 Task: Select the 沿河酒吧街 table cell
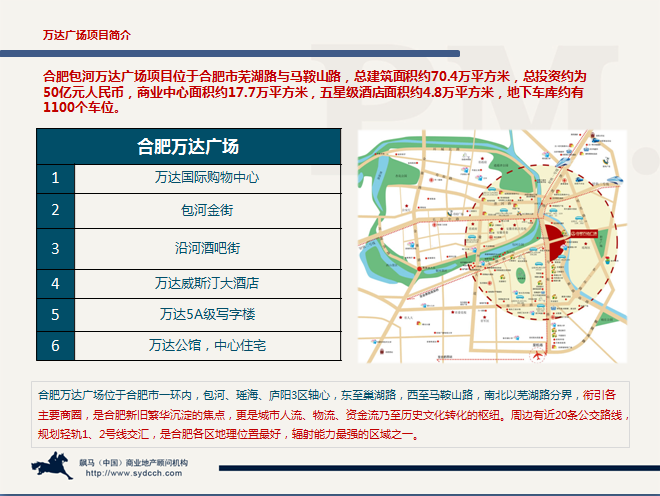[207, 247]
